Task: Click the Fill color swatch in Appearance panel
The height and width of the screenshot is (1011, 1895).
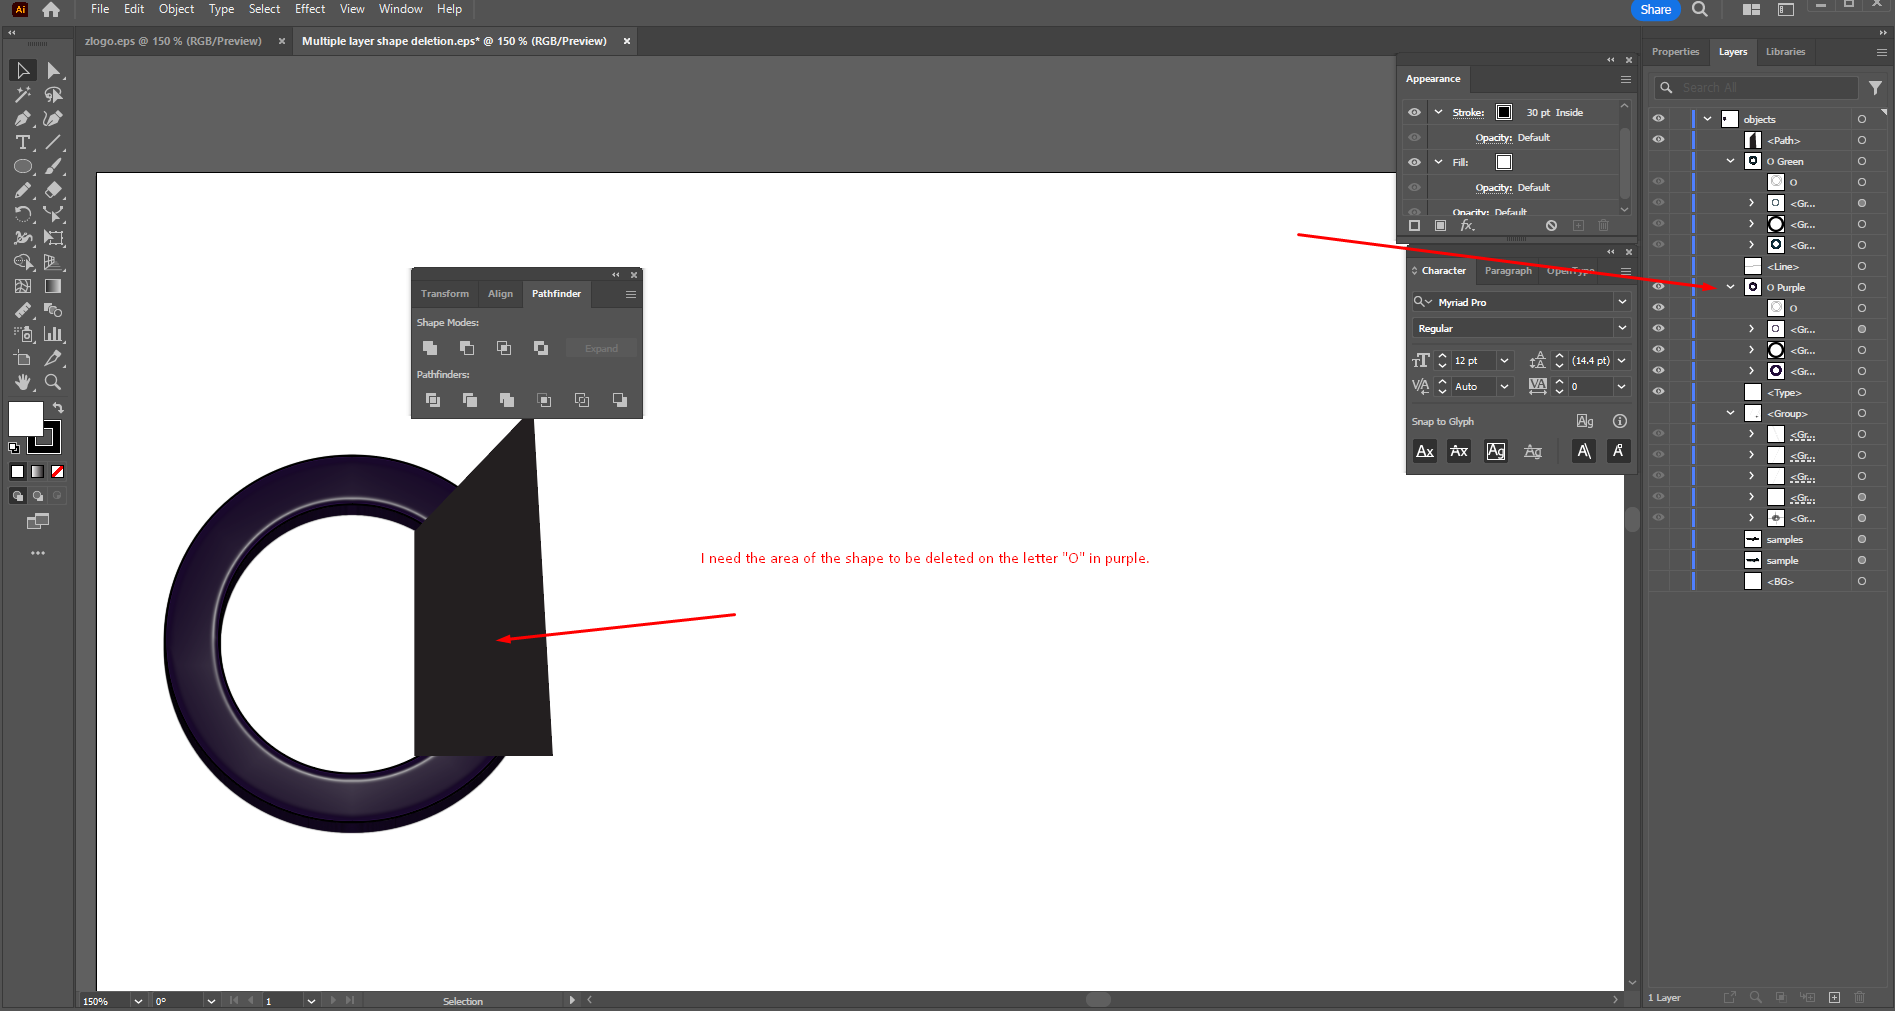Action: pos(1504,161)
